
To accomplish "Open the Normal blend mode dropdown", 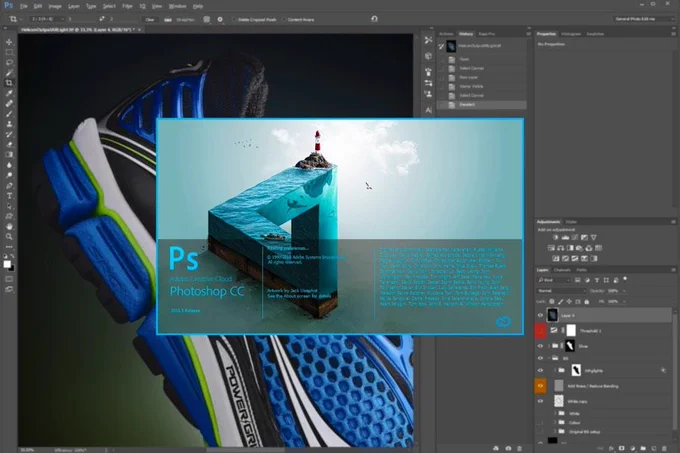I will click(x=560, y=291).
